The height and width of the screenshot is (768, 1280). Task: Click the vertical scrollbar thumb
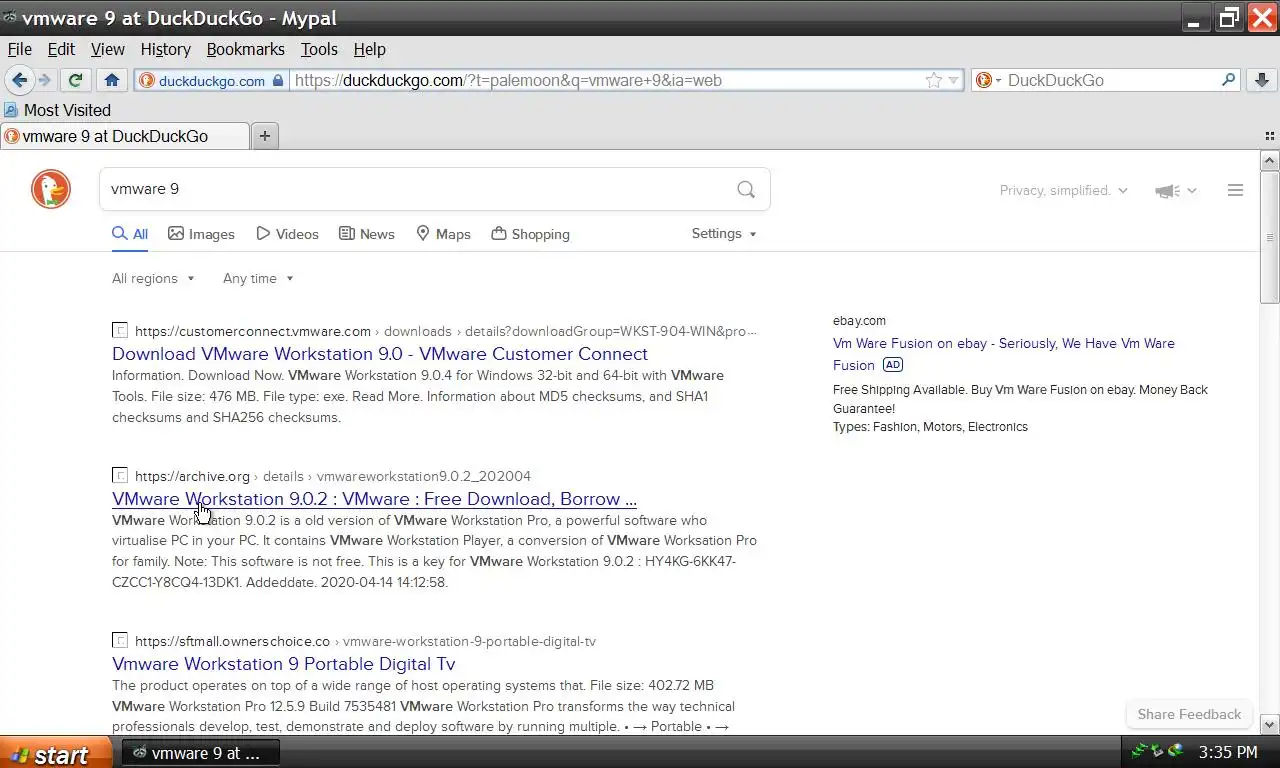click(x=1270, y=237)
